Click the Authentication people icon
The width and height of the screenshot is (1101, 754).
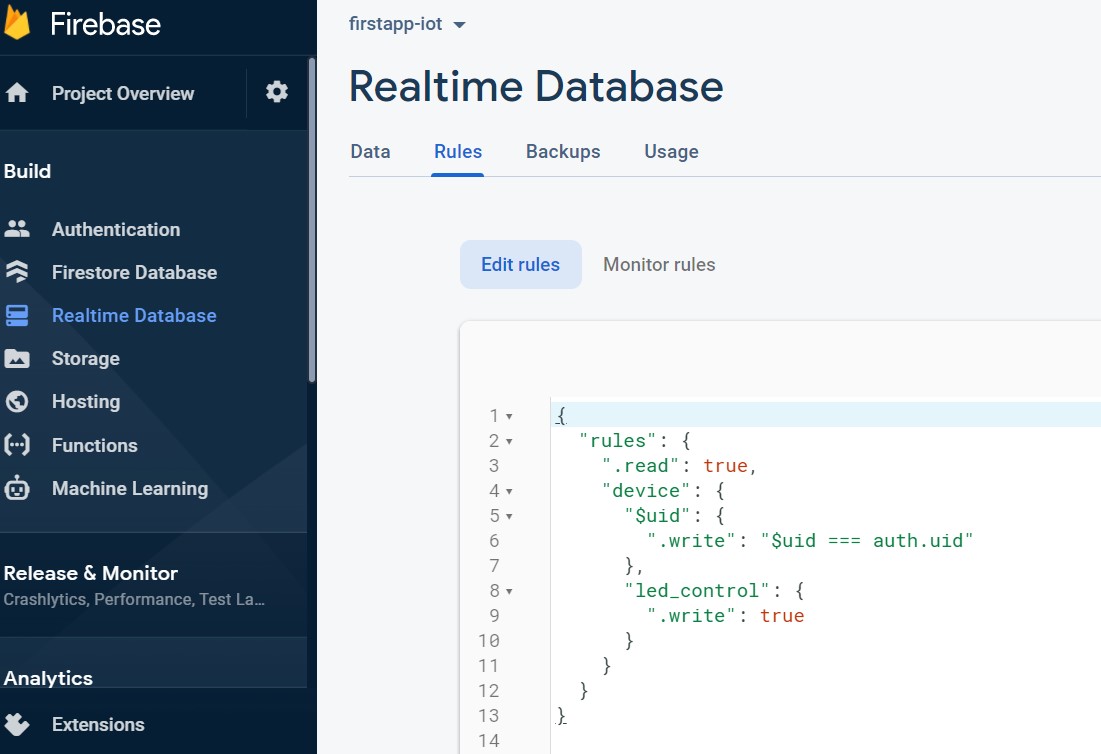click(17, 229)
